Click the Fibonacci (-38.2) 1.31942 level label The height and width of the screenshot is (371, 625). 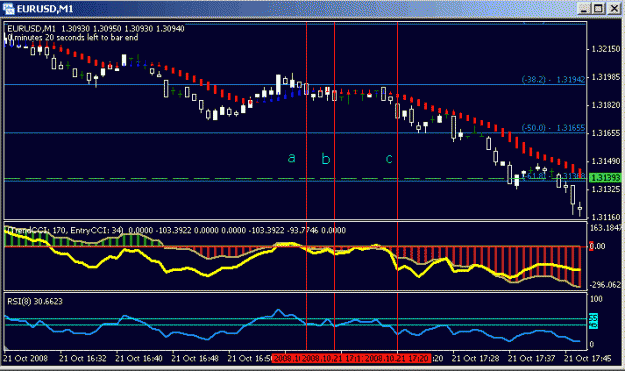point(553,79)
